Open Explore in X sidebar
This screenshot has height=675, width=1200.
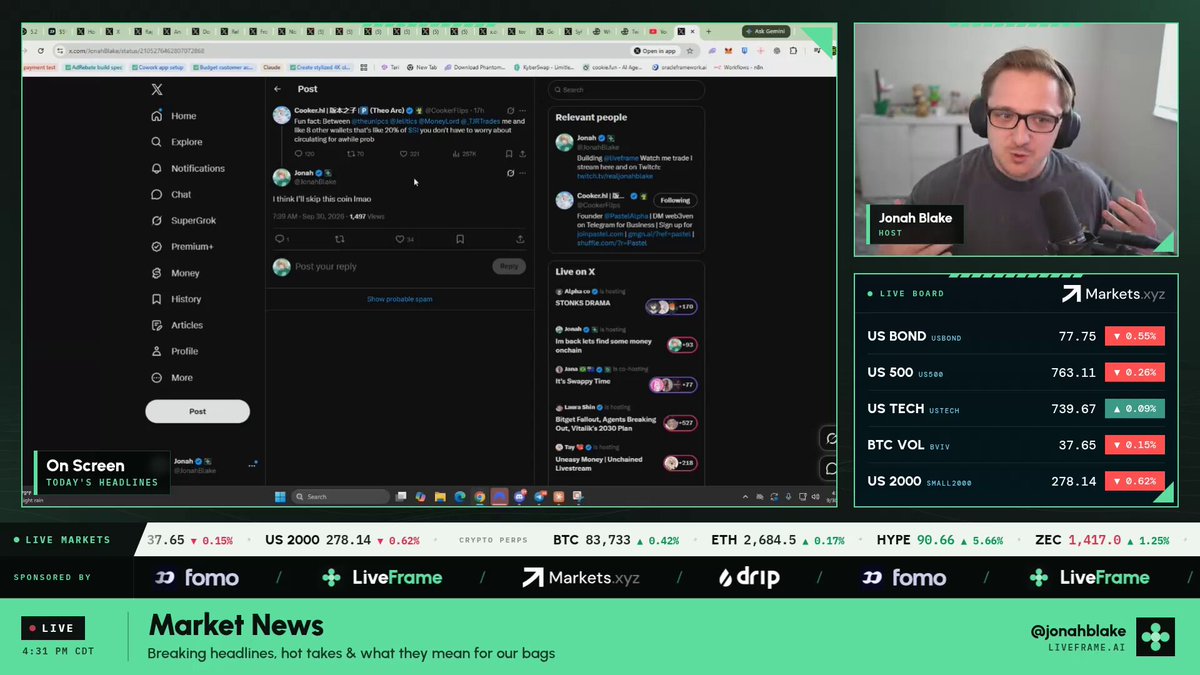tap(177, 142)
